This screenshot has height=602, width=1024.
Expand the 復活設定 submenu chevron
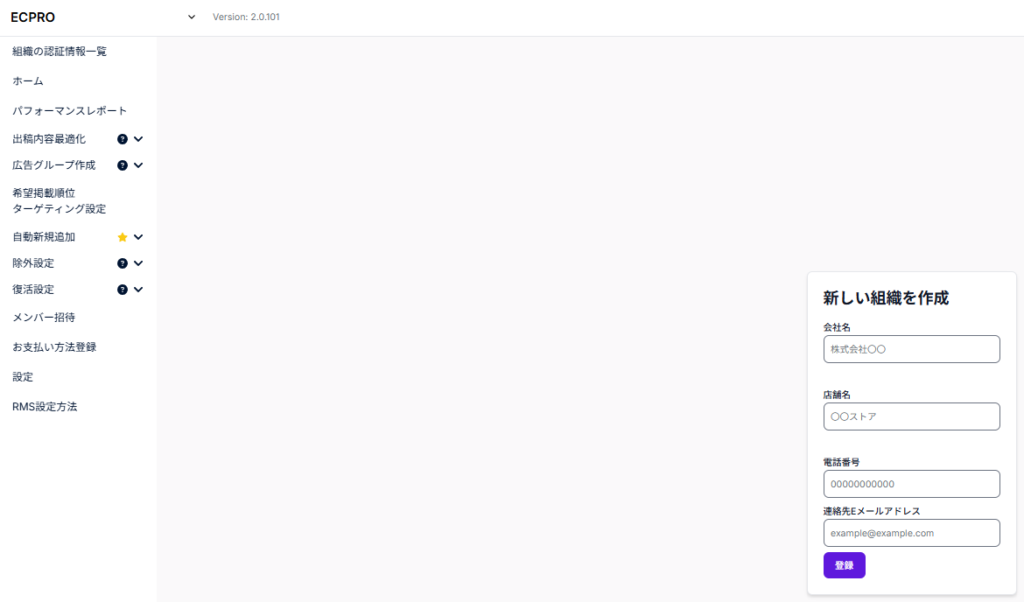tap(138, 289)
